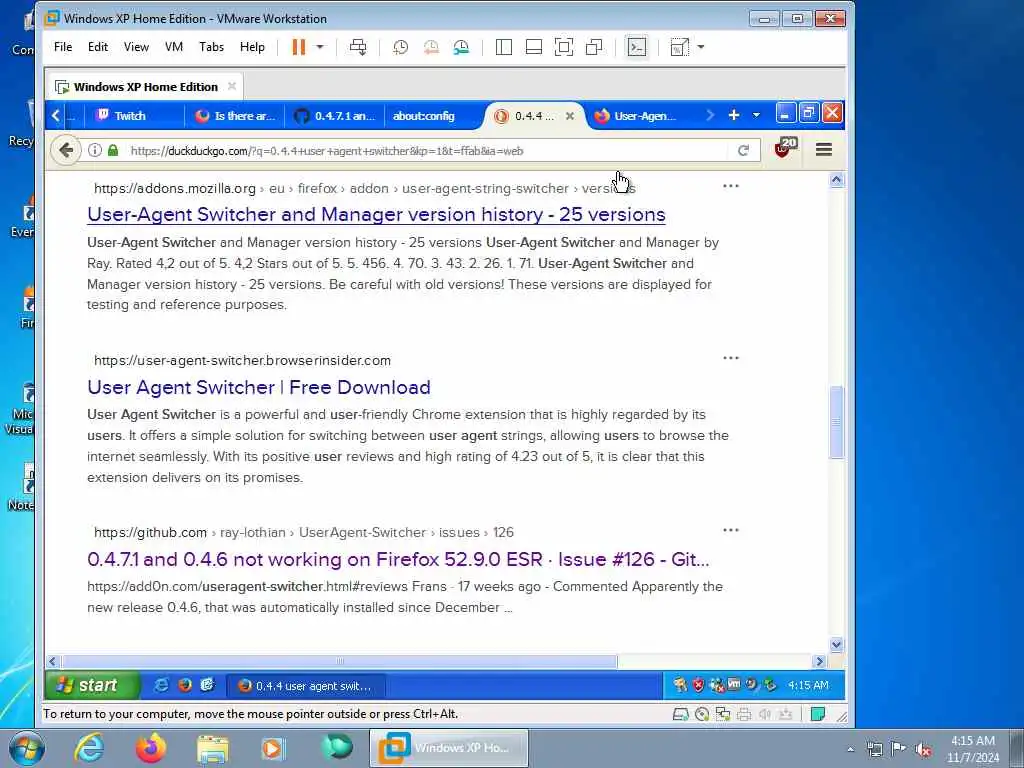Open the VM menu
This screenshot has width=1024, height=768.
click(x=174, y=47)
